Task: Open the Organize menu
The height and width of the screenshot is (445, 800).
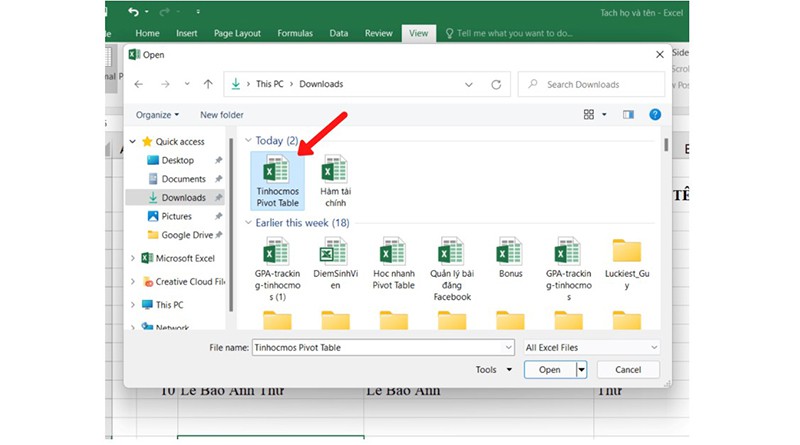Action: click(x=157, y=115)
